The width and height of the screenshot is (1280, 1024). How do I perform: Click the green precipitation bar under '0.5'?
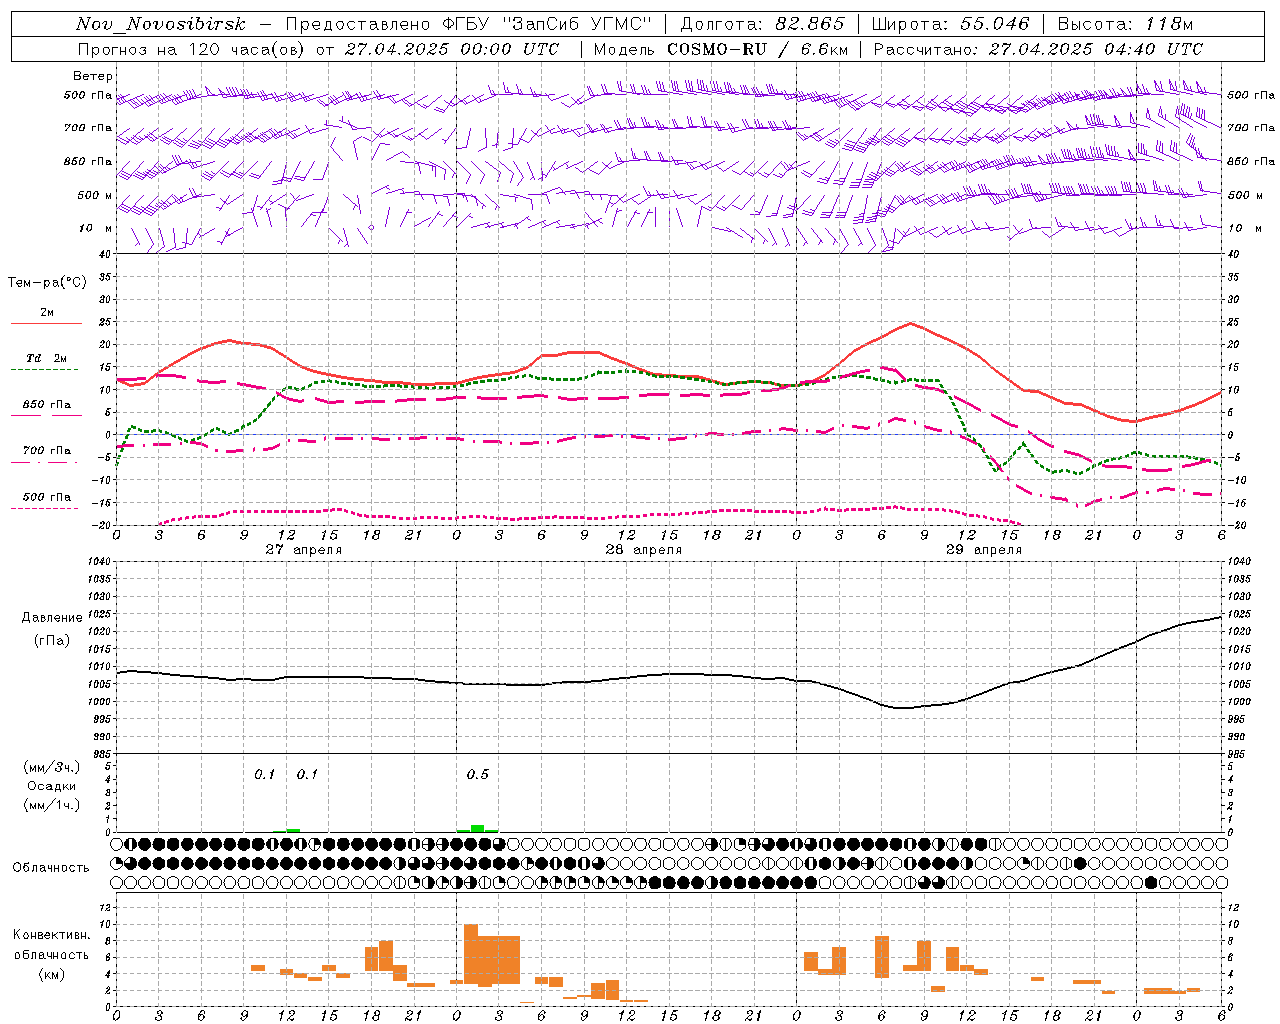pos(478,828)
